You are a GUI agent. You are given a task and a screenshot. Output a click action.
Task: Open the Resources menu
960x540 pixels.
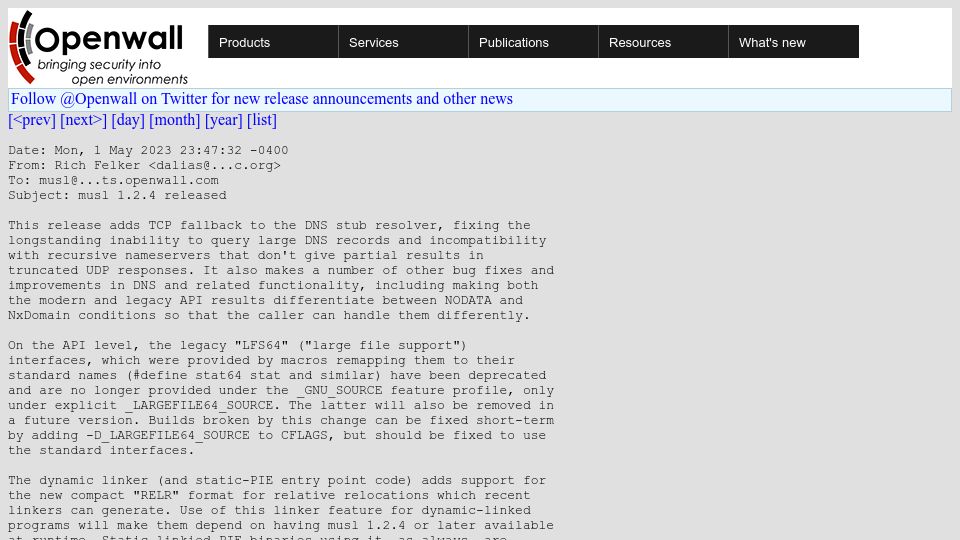663,42
